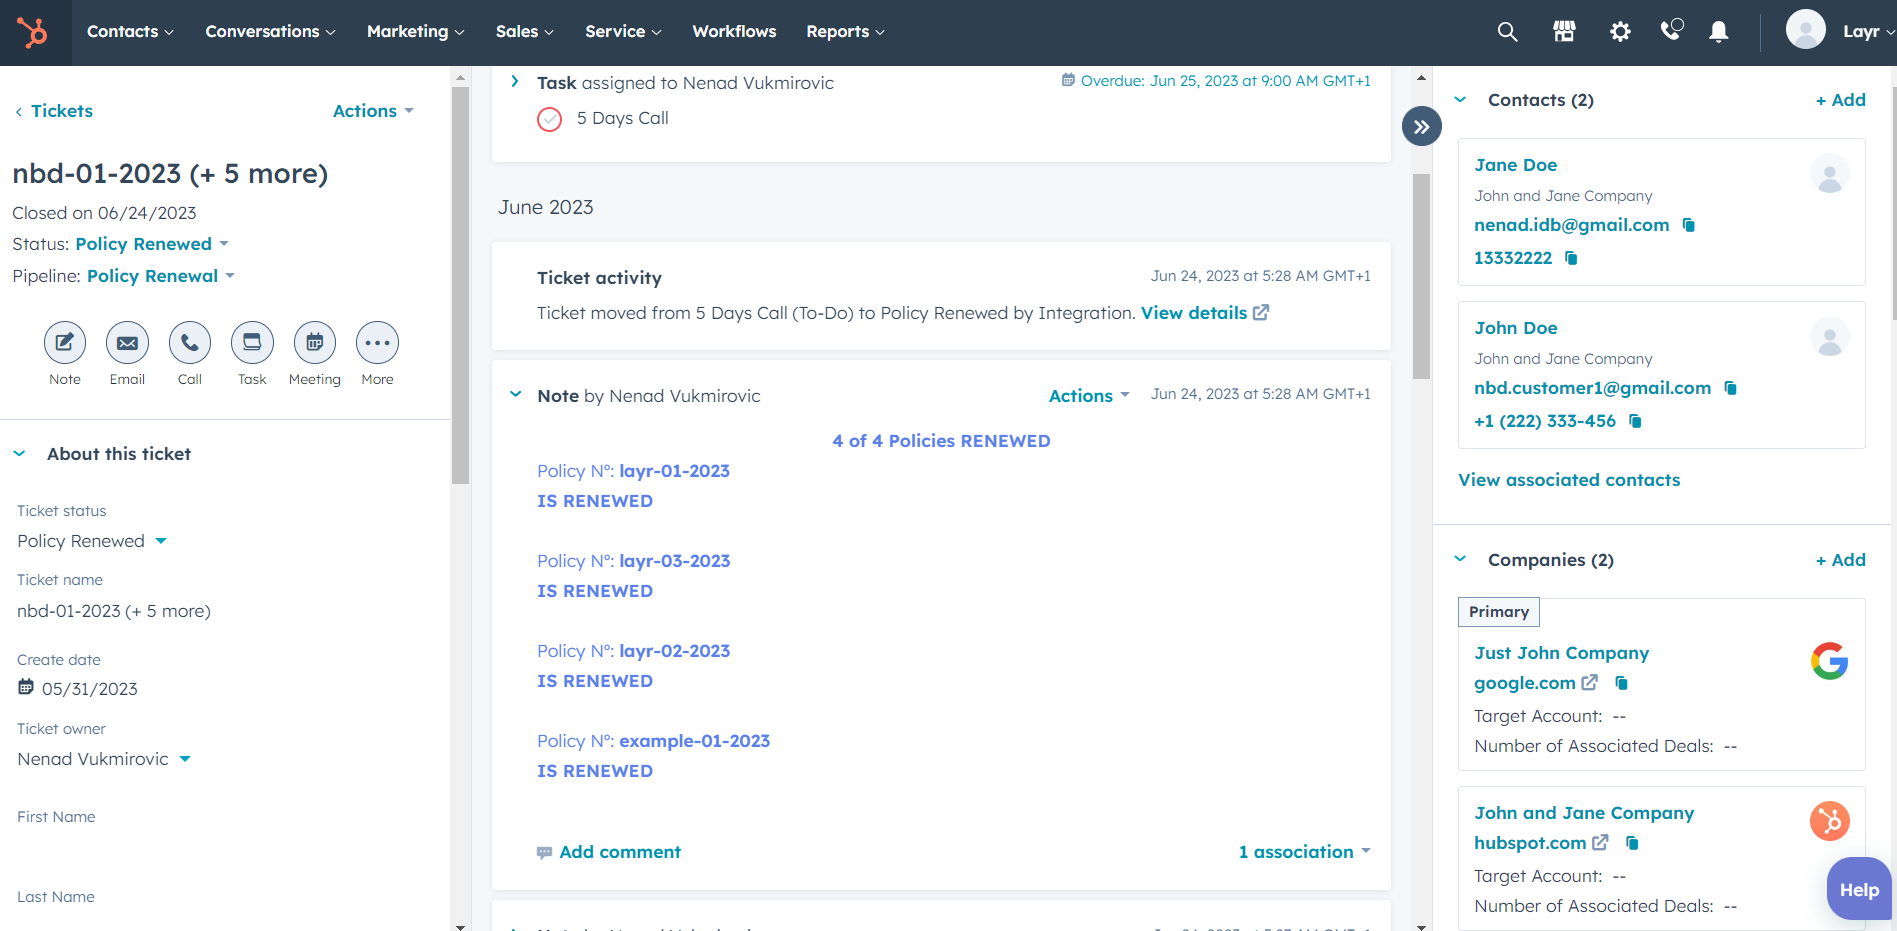Copy Jane Doe's email address
1897x931 pixels.
pyautogui.click(x=1689, y=225)
